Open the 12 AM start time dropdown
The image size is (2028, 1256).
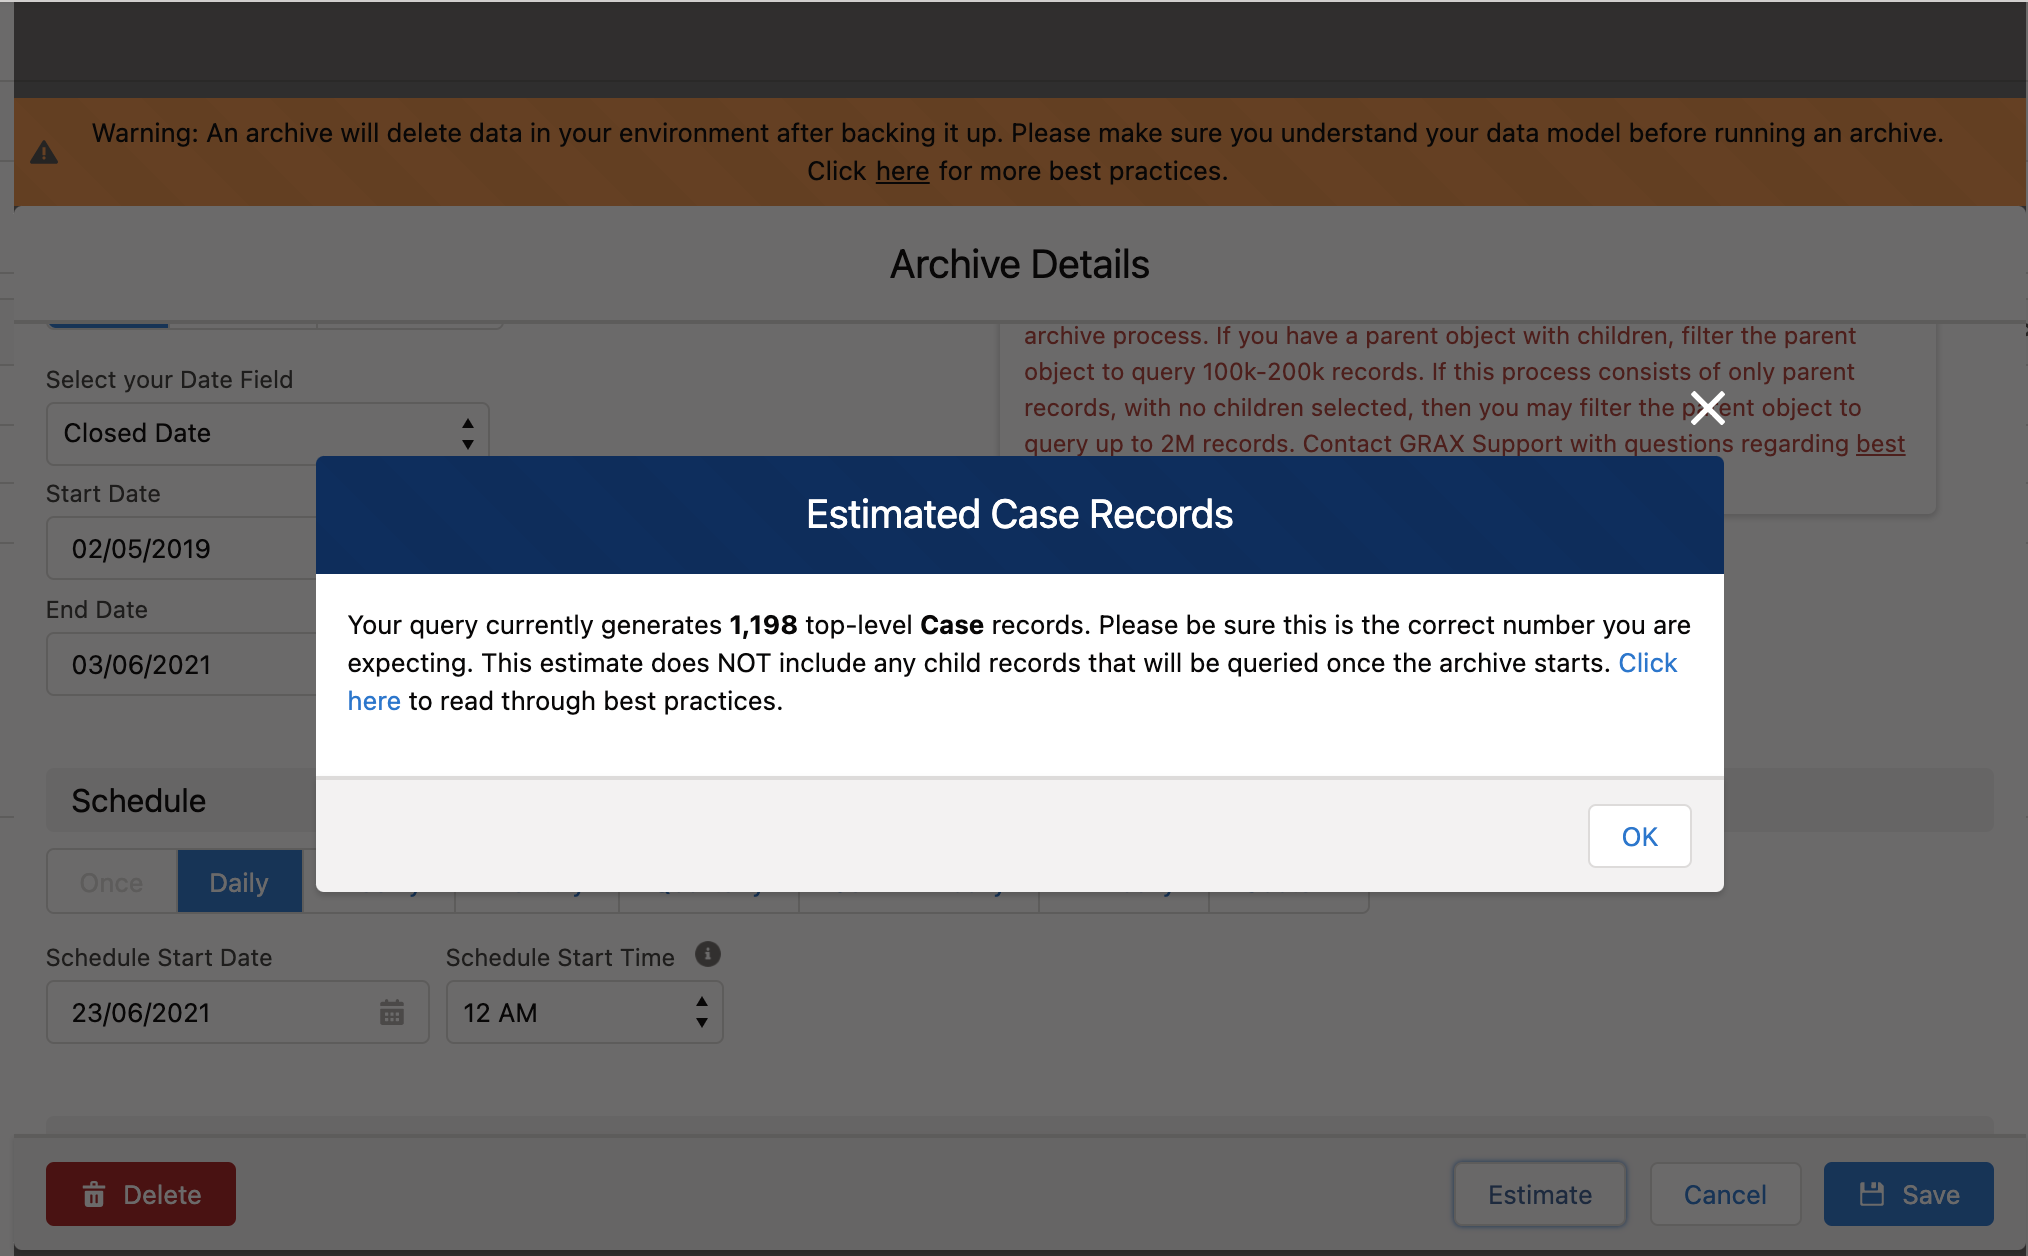[584, 1012]
